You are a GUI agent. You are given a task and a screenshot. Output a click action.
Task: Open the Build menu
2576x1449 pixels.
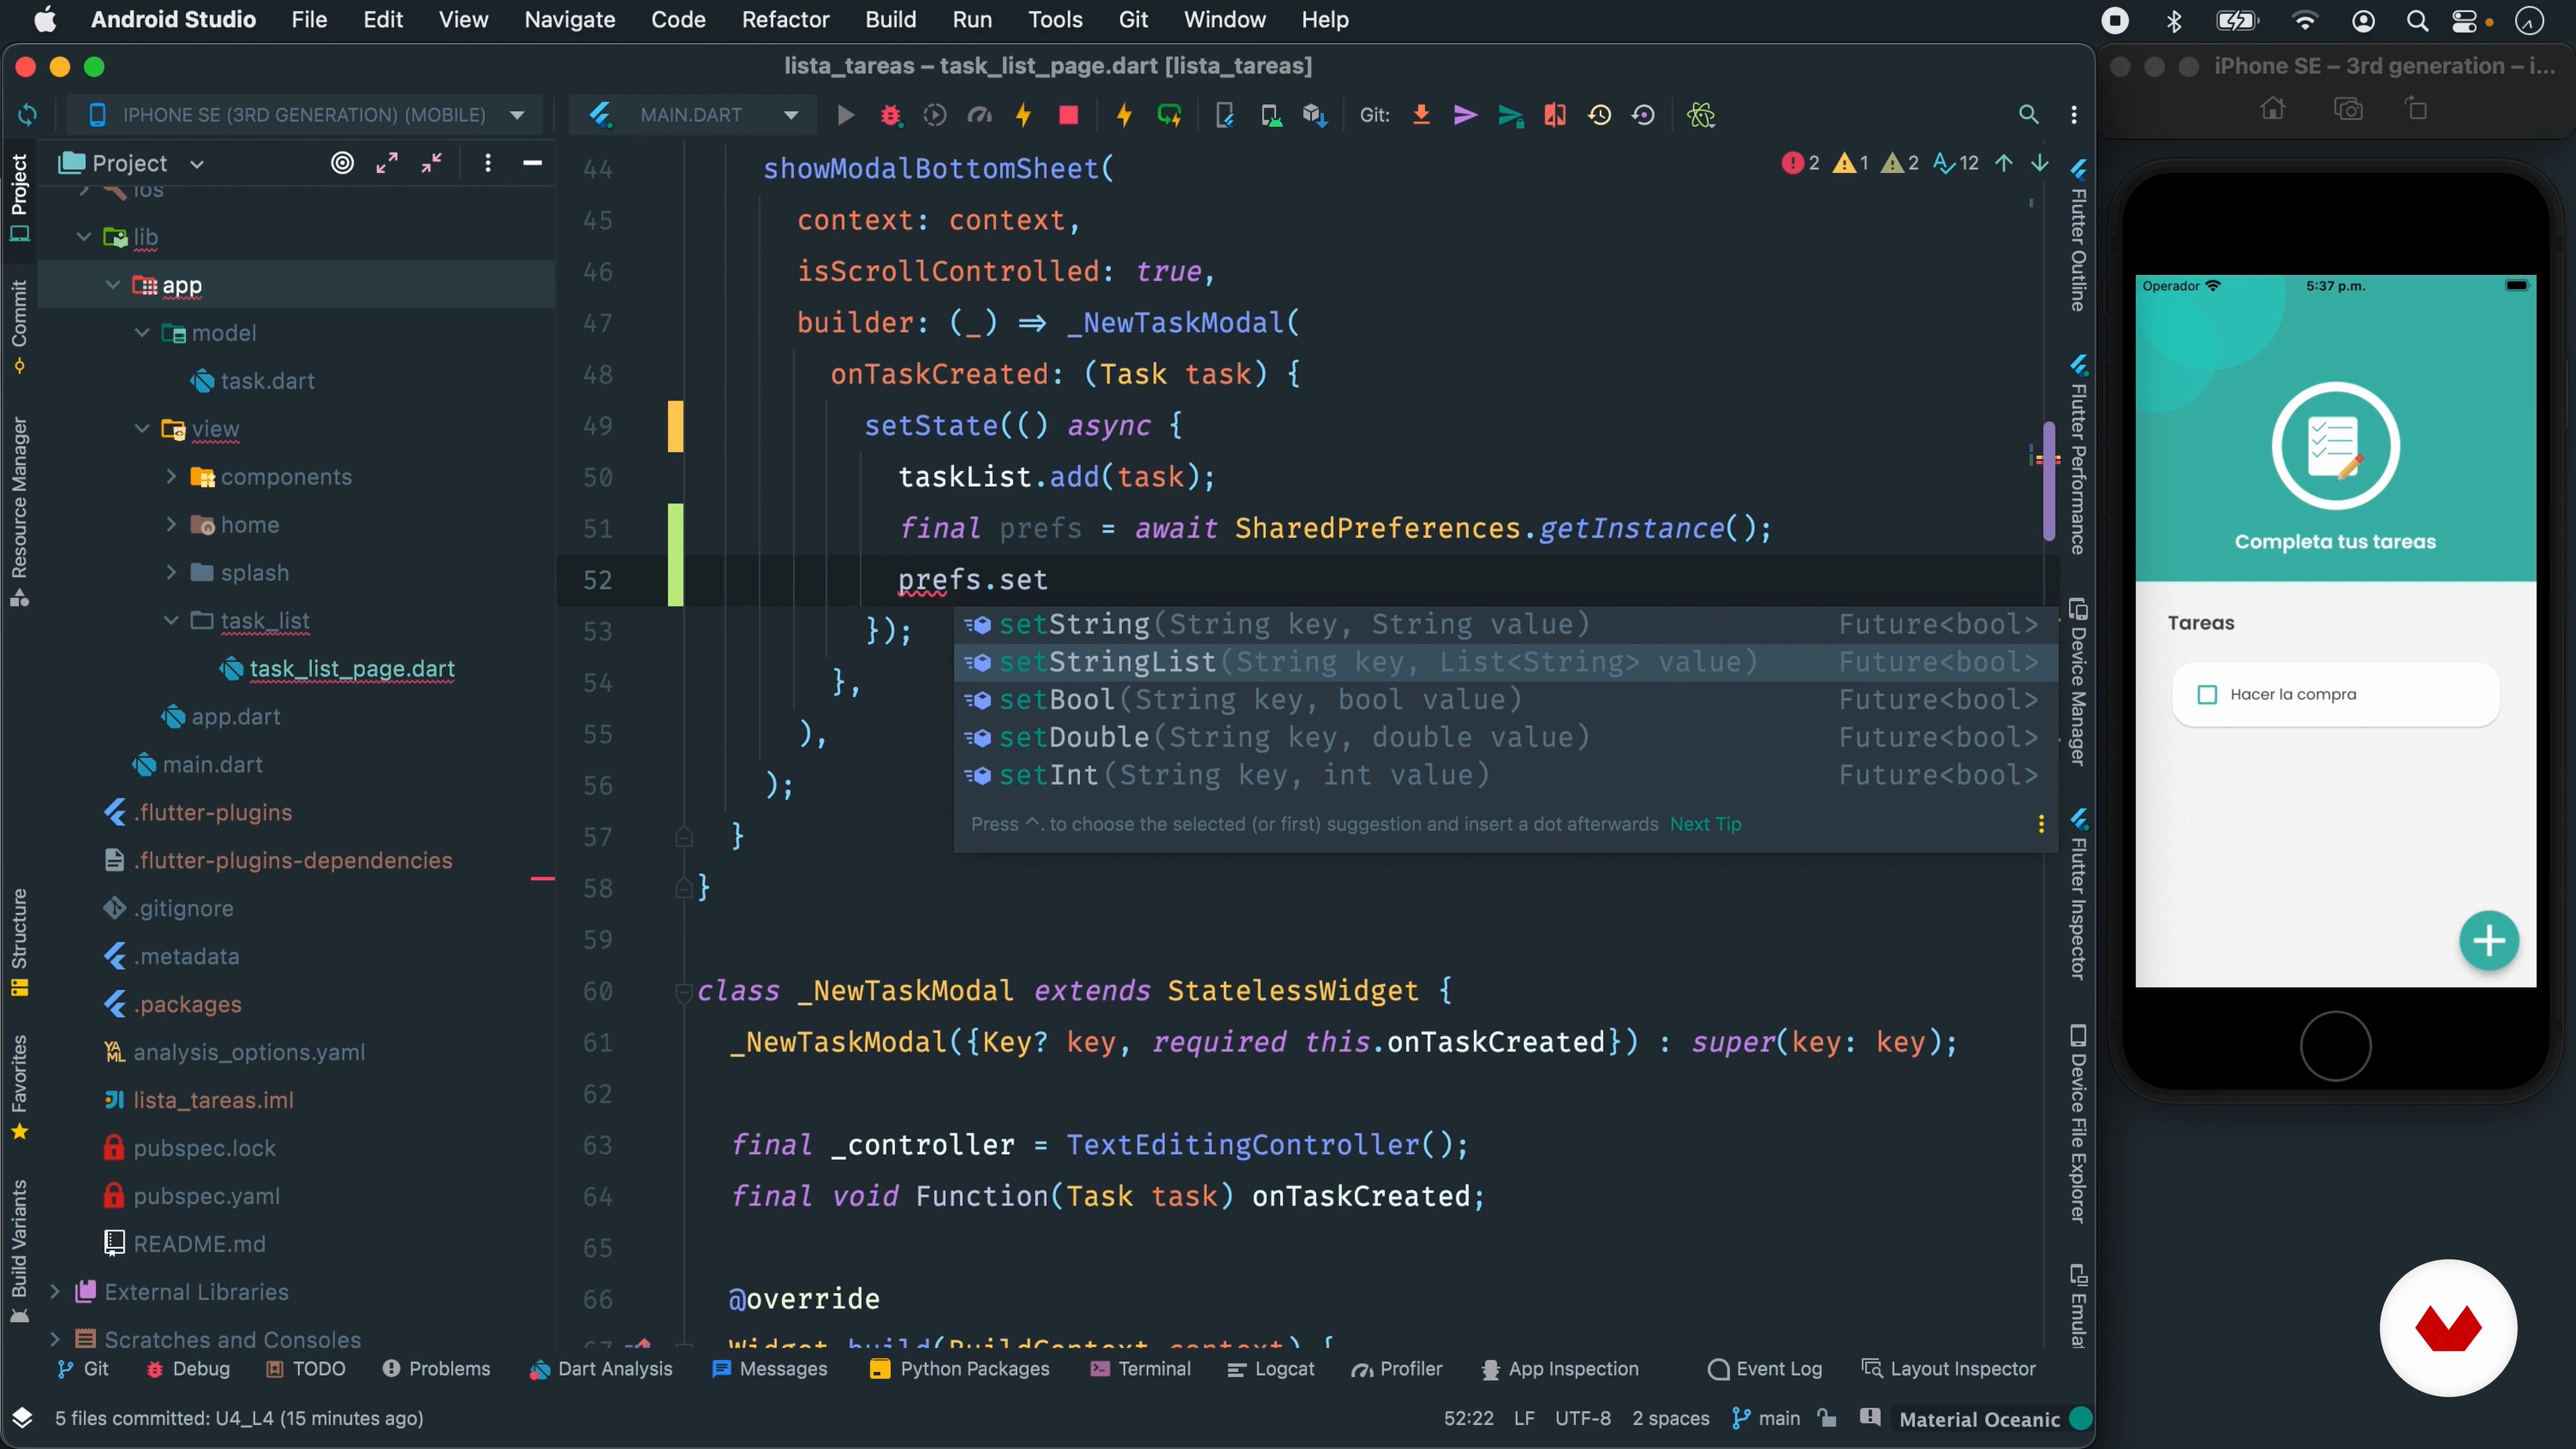tap(890, 19)
